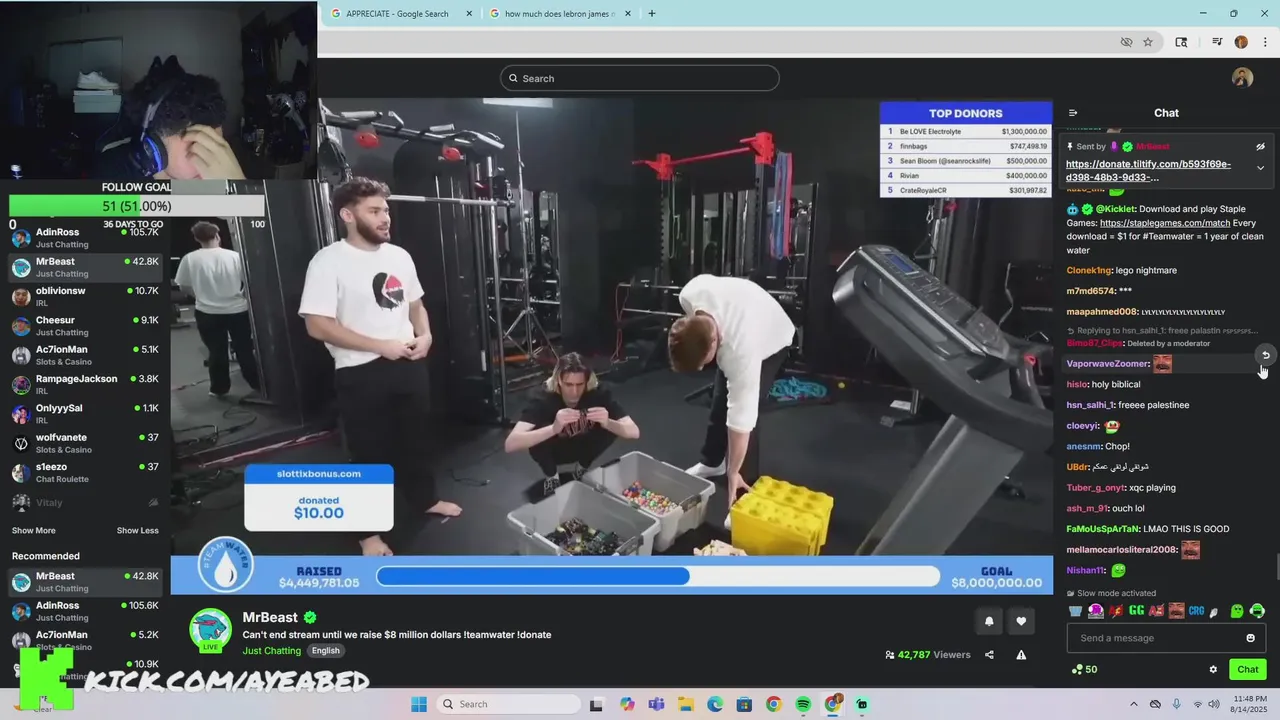Select the green headset emote
Screen dimensions: 1280x720
click(1257, 611)
